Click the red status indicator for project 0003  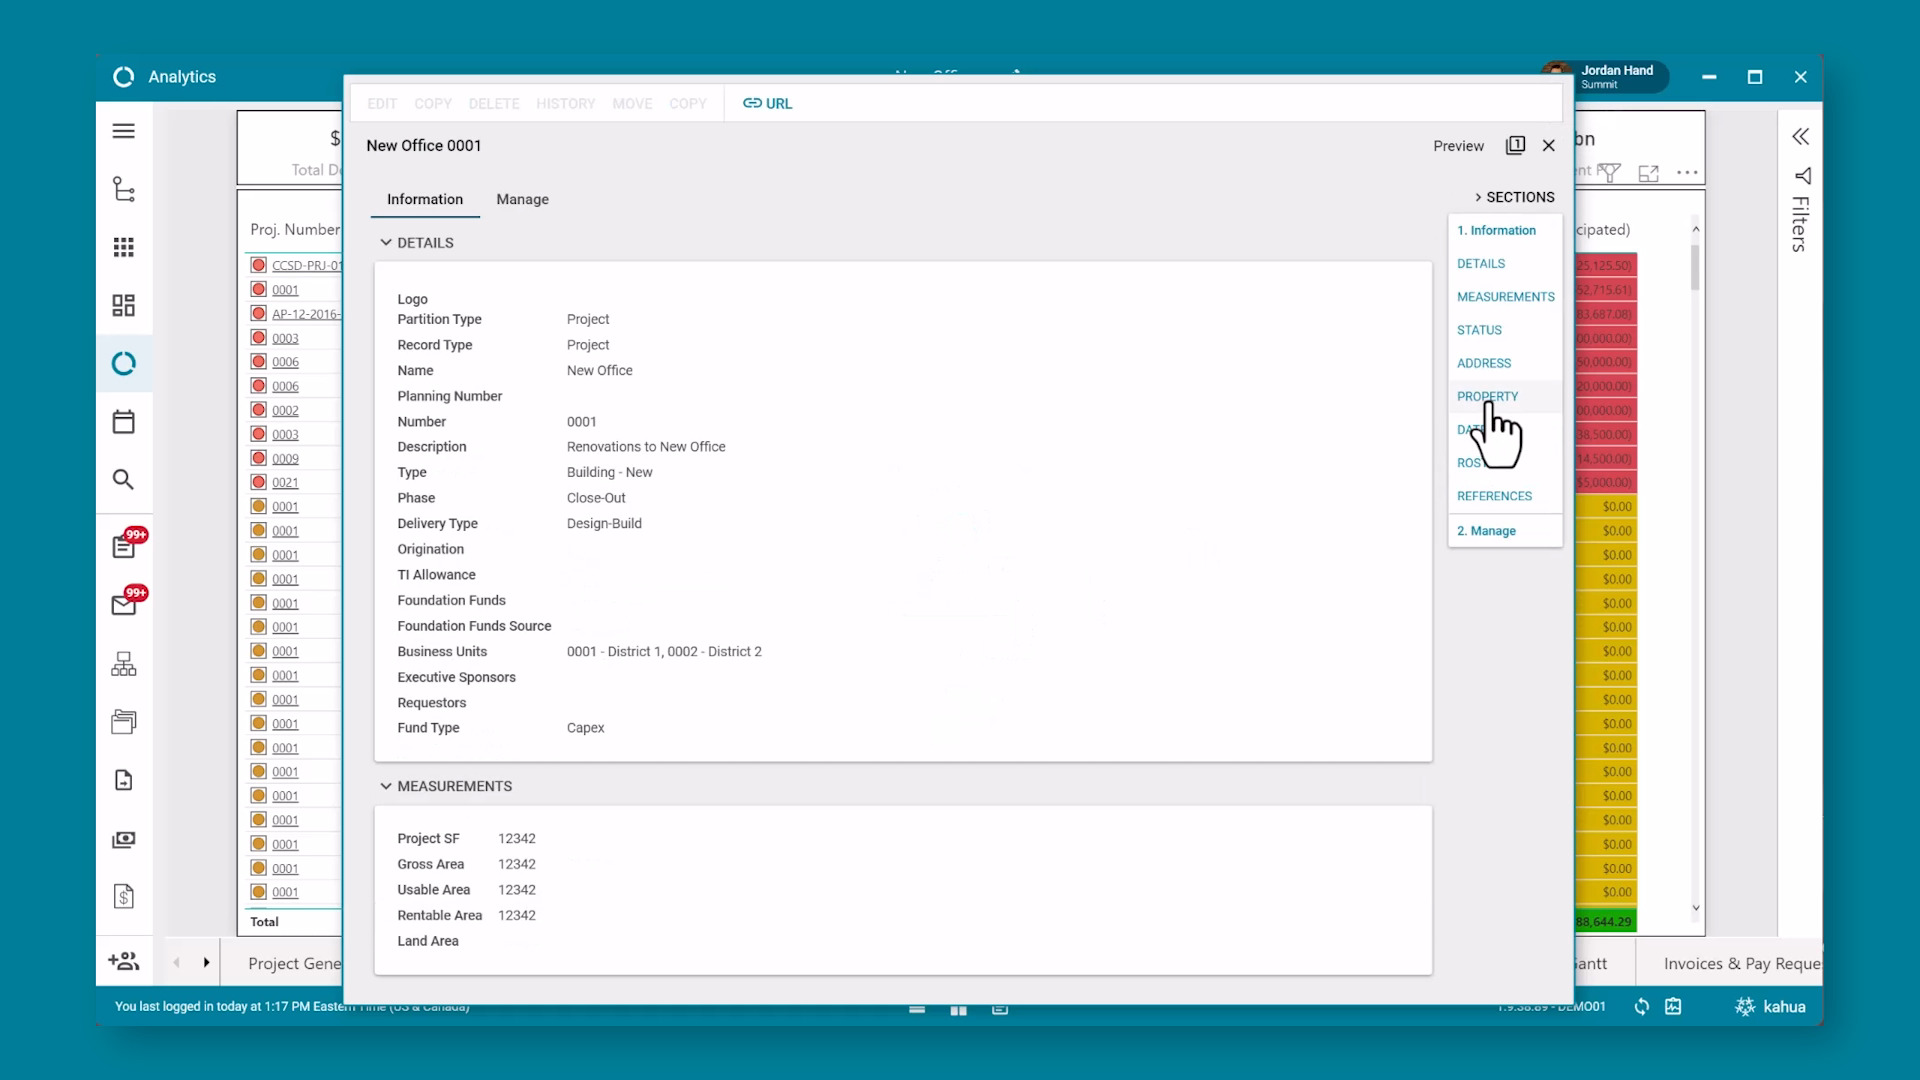point(259,338)
